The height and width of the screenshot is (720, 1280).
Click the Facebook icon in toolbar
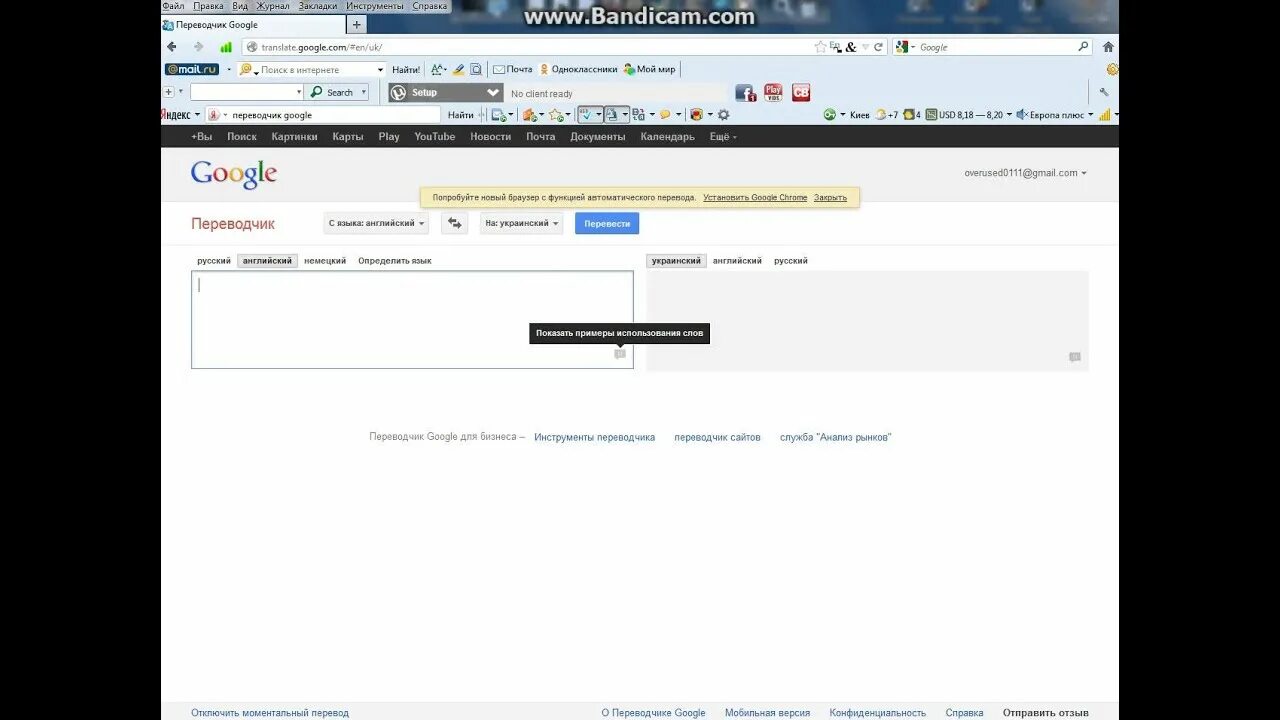pyautogui.click(x=746, y=92)
